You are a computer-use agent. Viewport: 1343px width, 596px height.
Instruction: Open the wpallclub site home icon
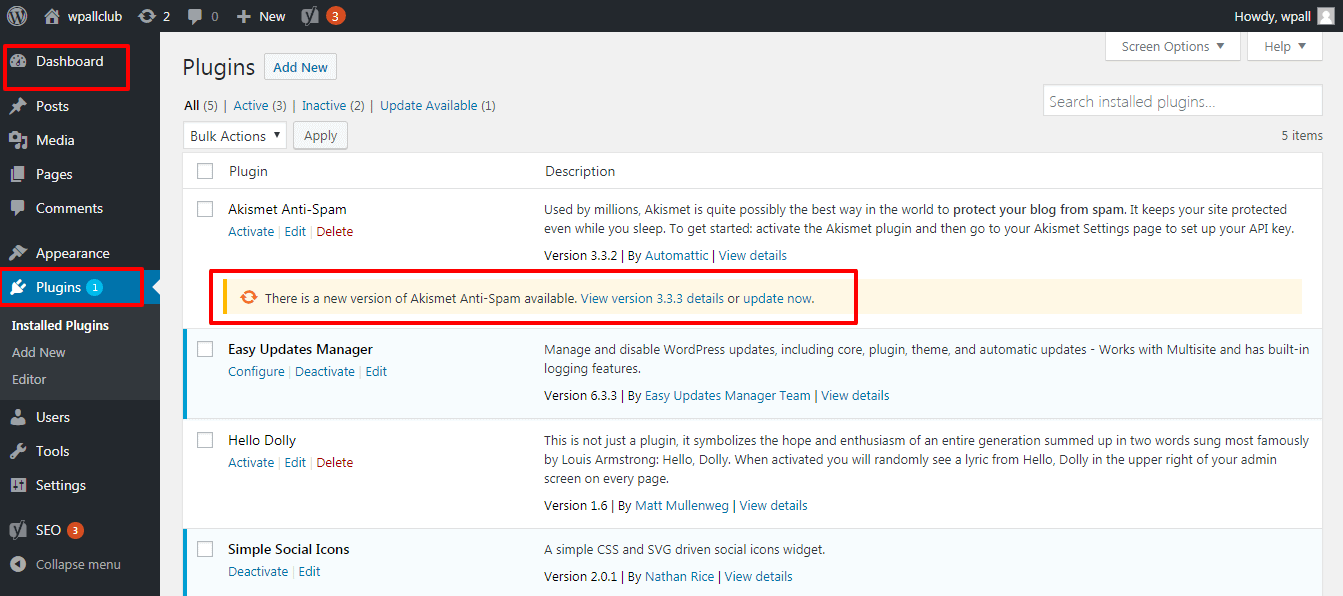[x=52, y=16]
